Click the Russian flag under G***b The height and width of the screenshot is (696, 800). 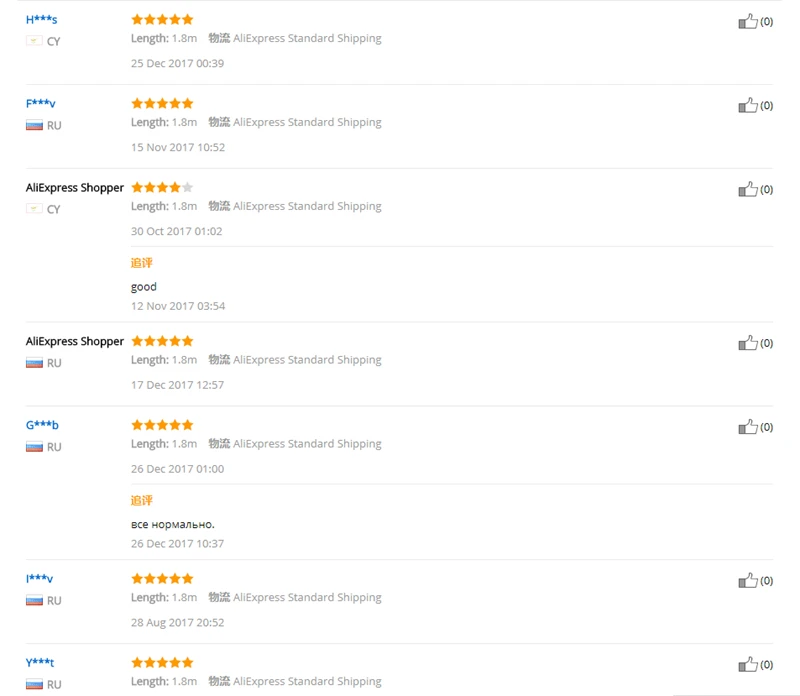coord(34,447)
